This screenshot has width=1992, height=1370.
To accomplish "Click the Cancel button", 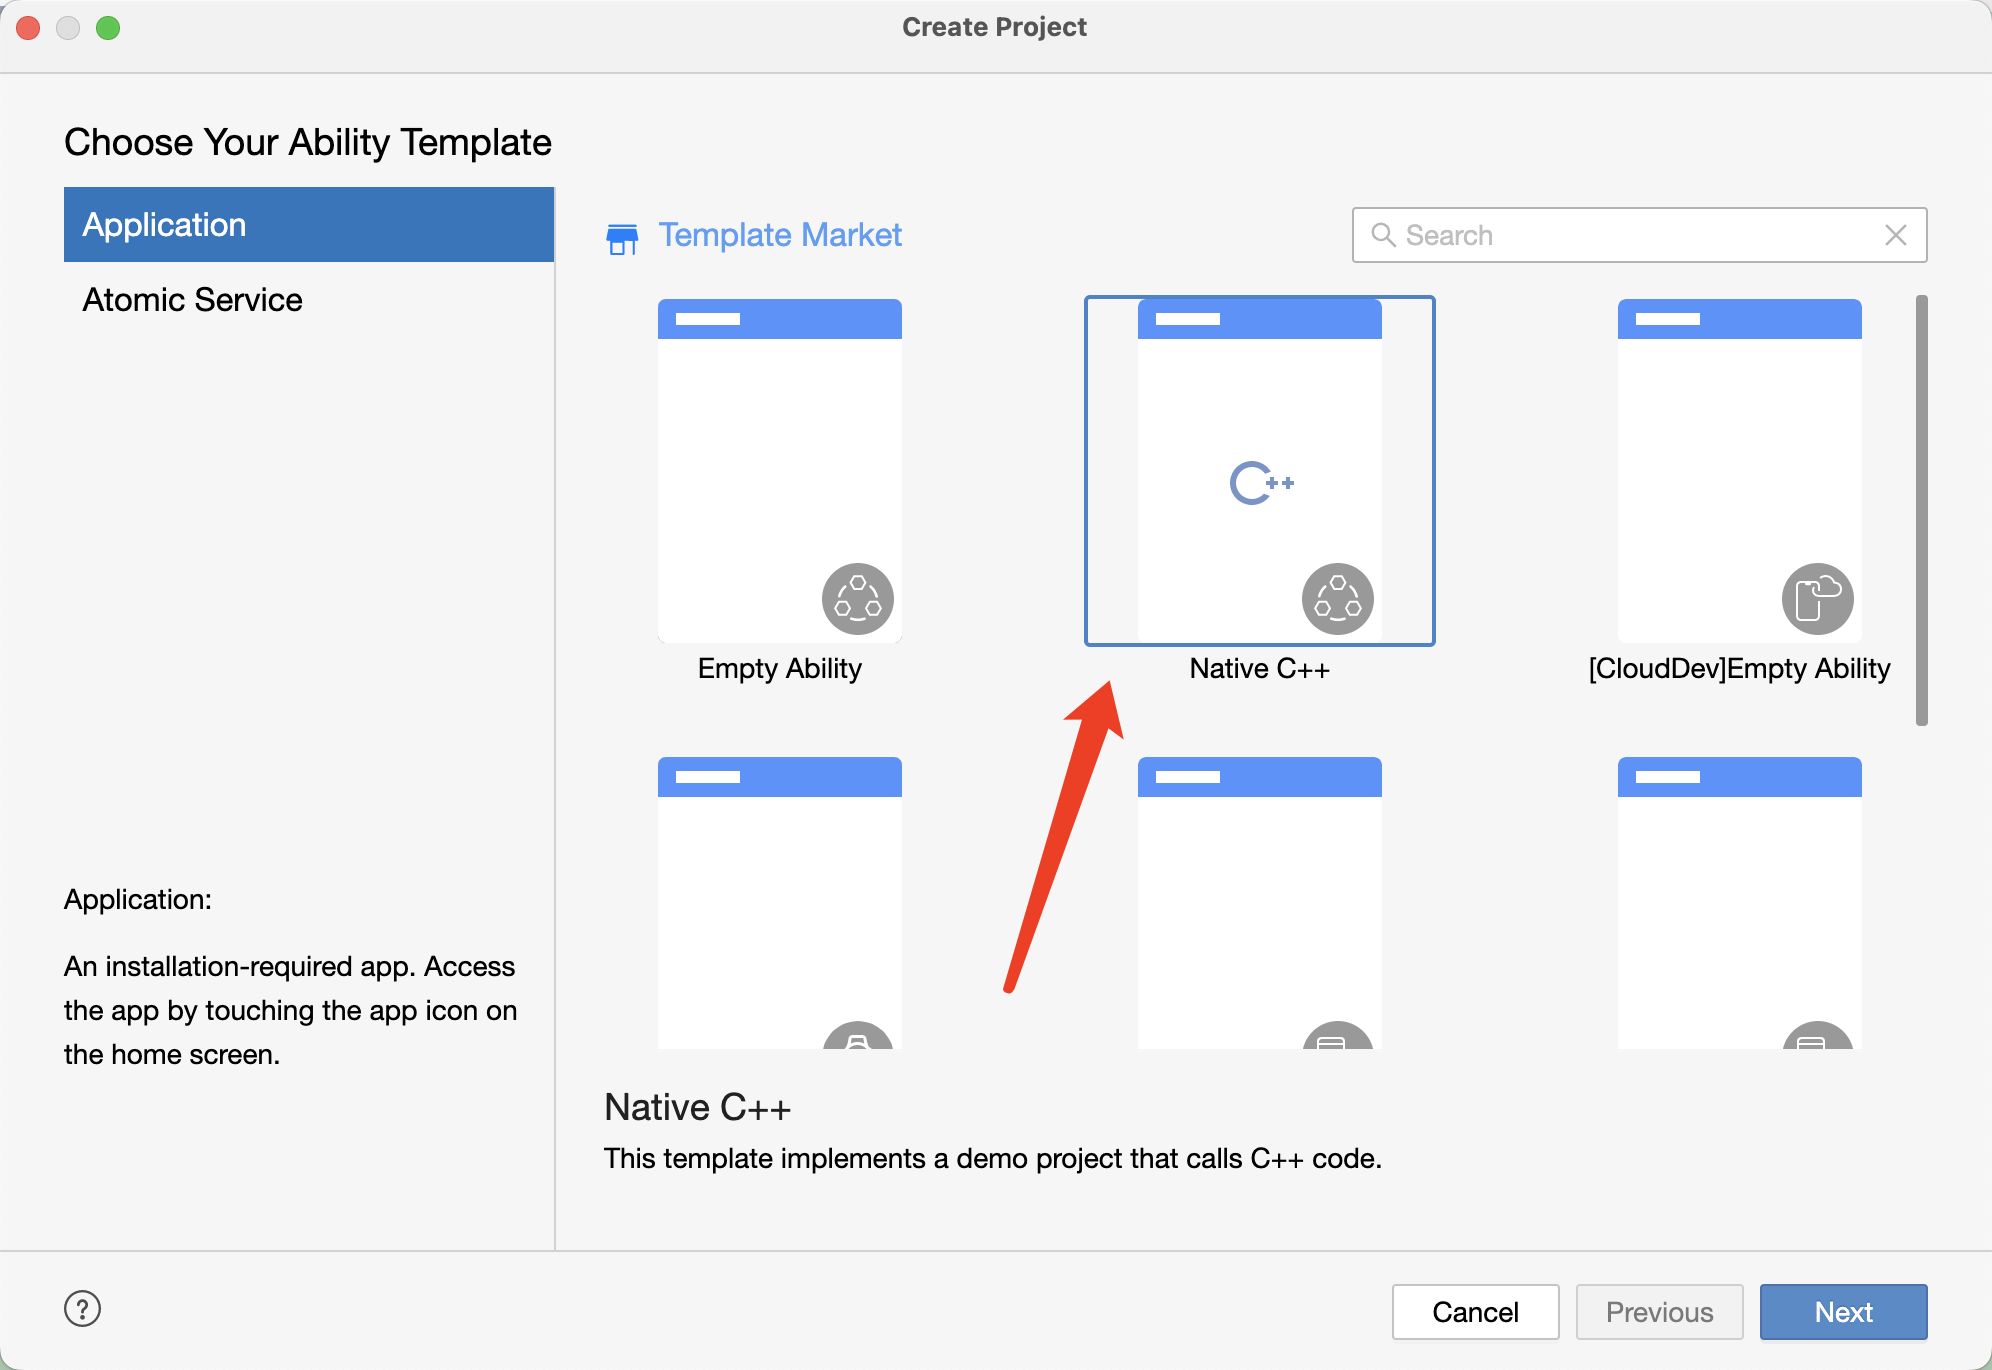I will click(1474, 1311).
